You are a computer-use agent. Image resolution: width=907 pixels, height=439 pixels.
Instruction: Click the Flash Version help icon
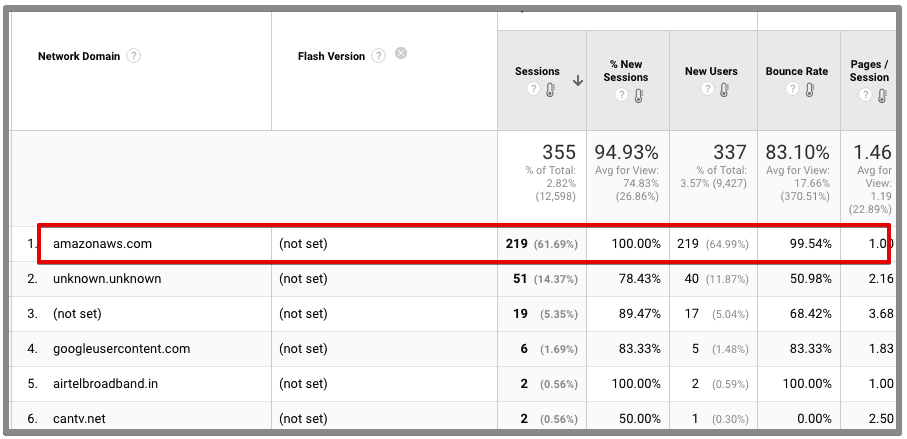point(378,56)
